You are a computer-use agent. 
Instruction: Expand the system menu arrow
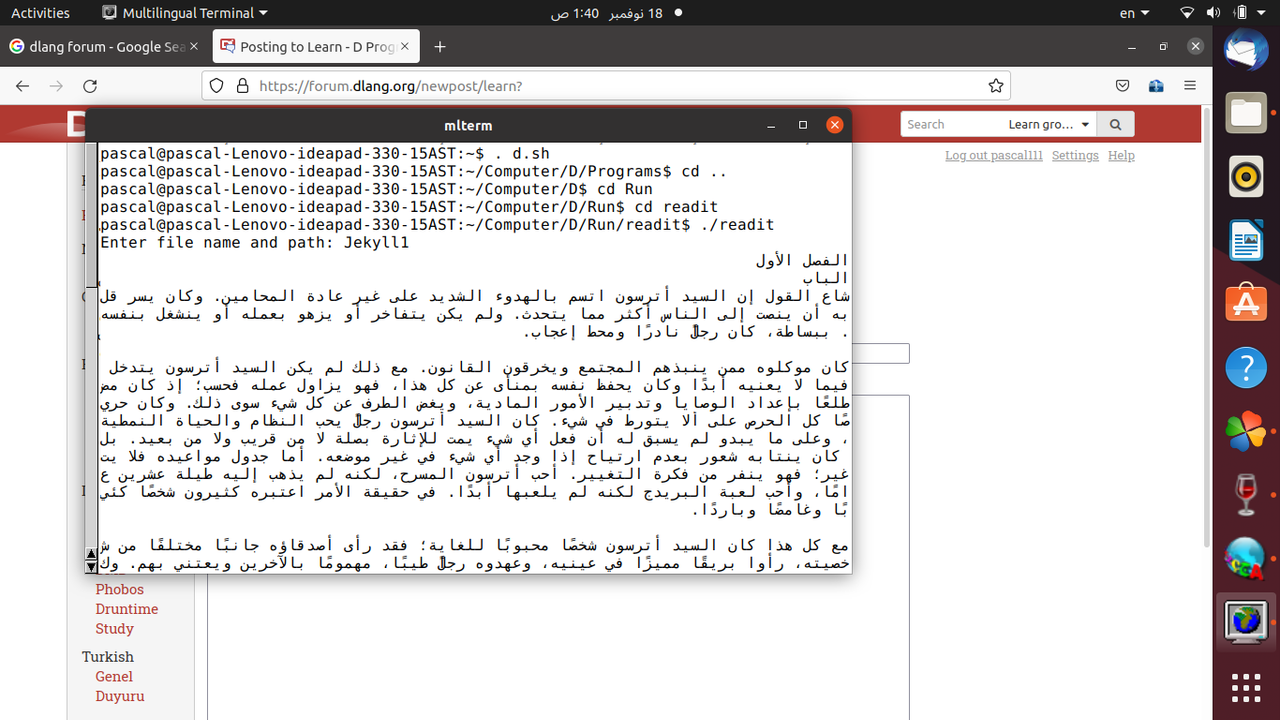click(1261, 13)
